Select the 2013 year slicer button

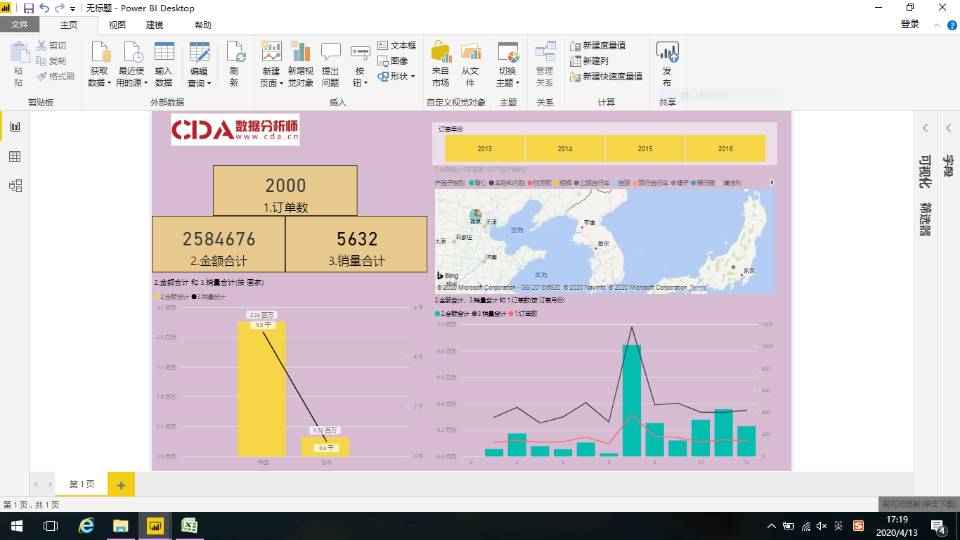485,148
